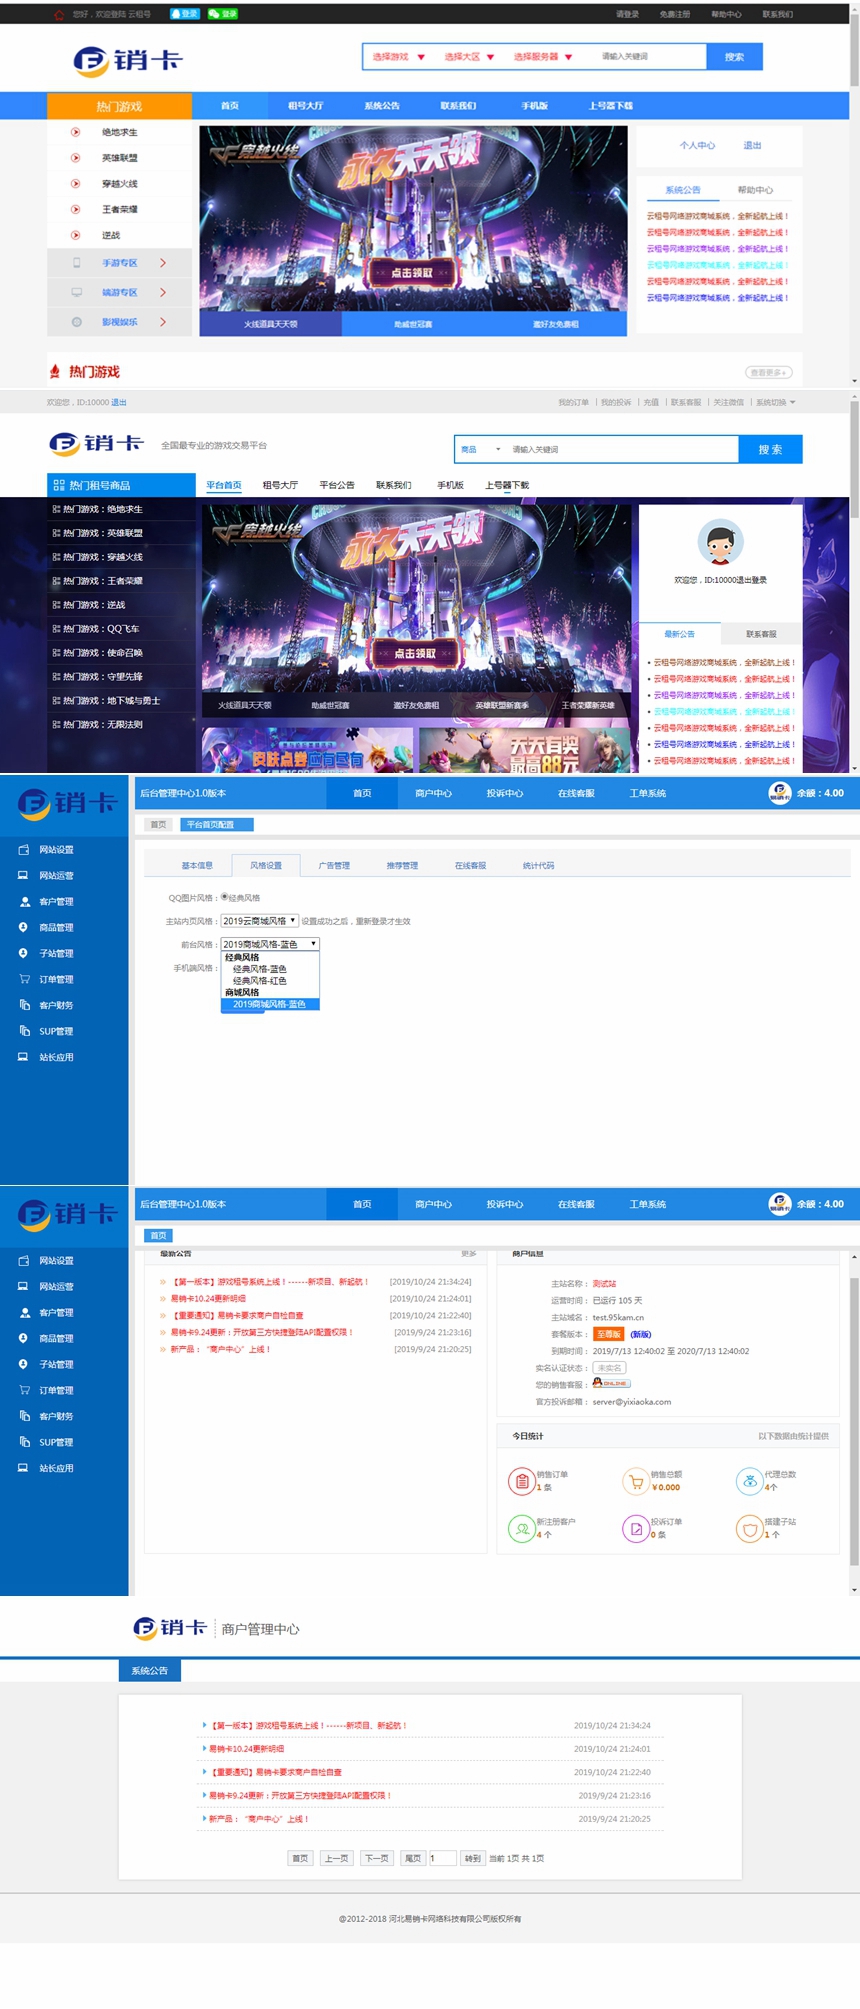Click the home icon in the top black bar
860x2009 pixels.
[59, 14]
